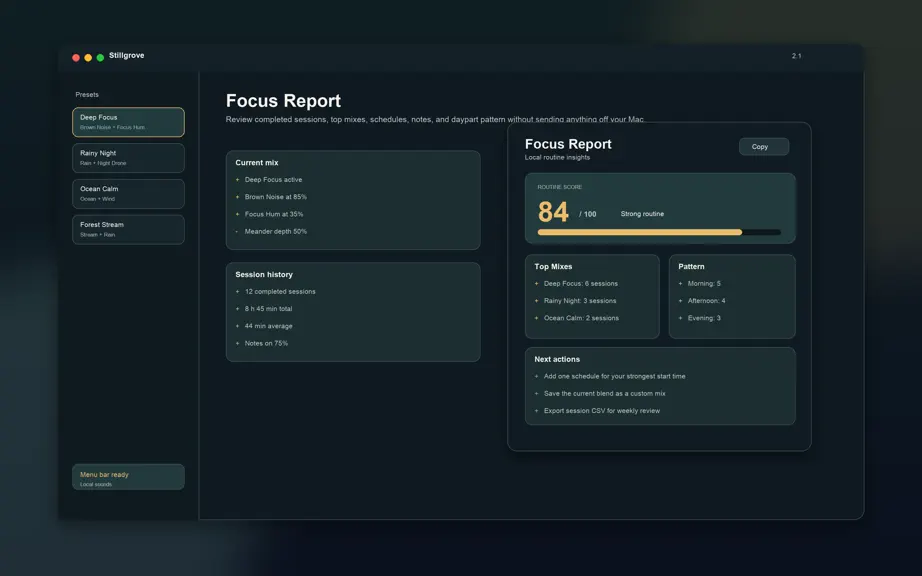
Task: Select the Deep Focus preset
Action: click(128, 122)
